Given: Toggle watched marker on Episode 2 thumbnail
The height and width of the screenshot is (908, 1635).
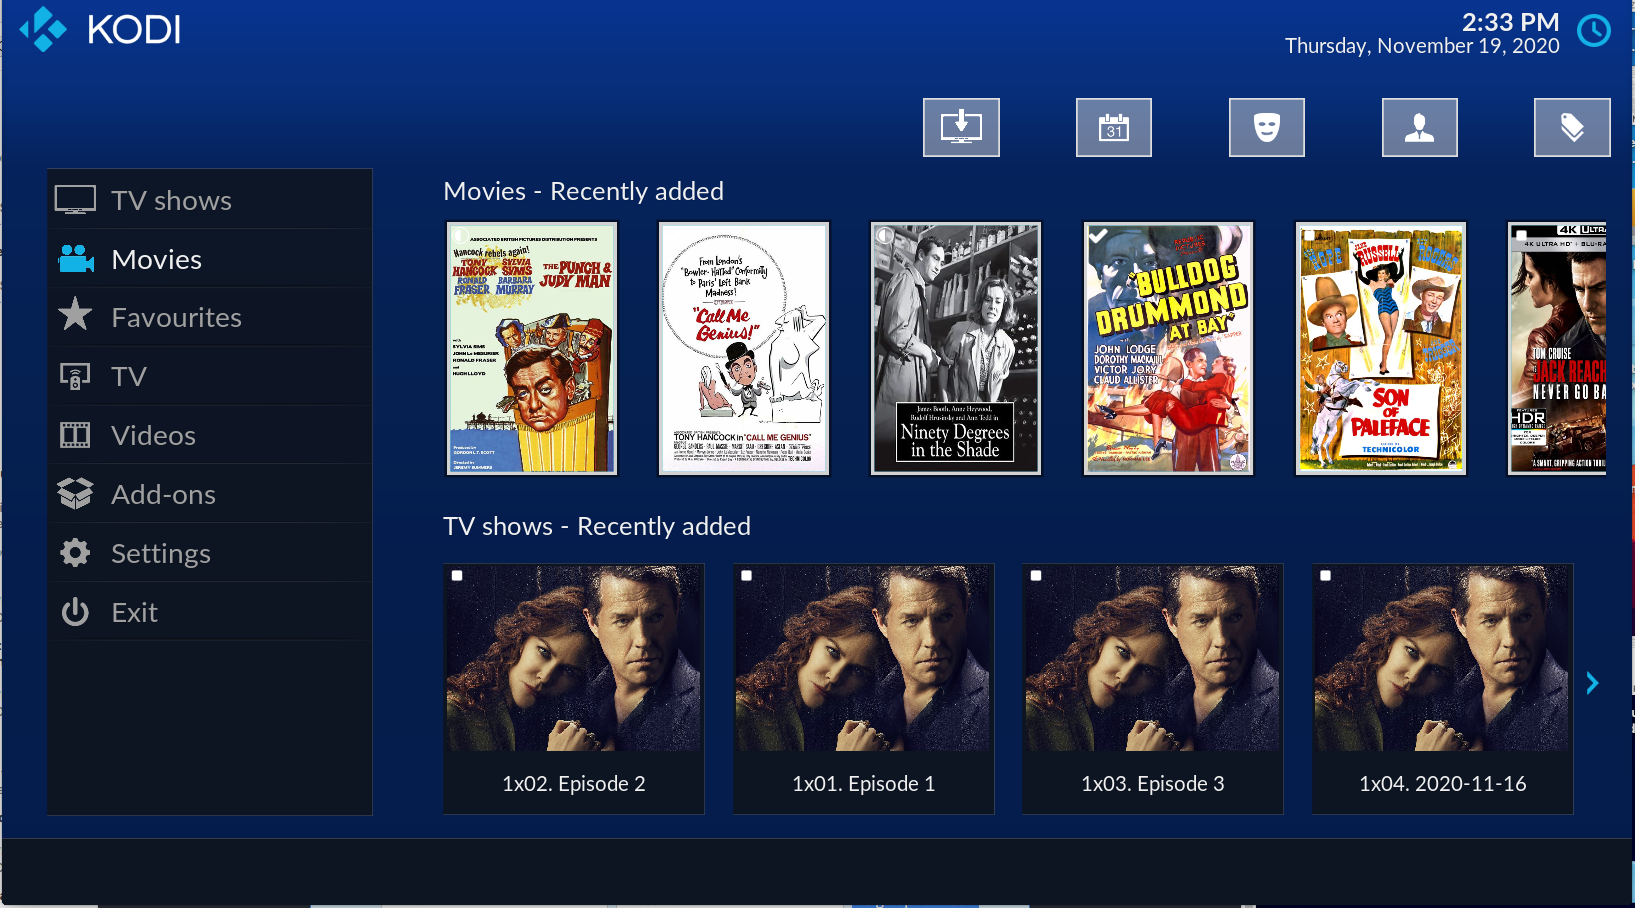Looking at the screenshot, I should [x=457, y=576].
